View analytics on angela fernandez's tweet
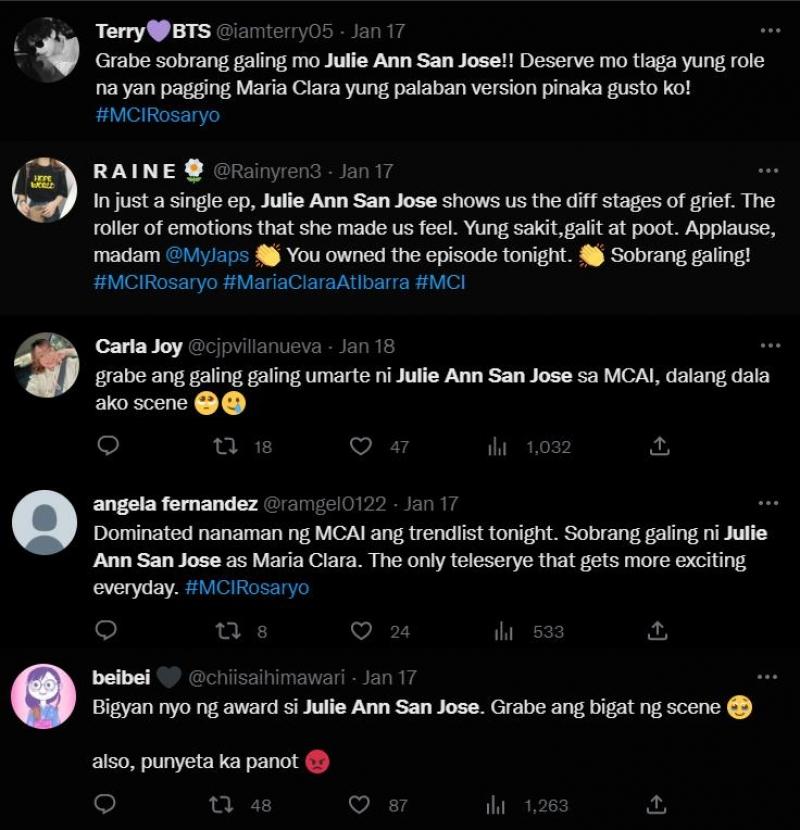The image size is (800, 830). tap(500, 631)
